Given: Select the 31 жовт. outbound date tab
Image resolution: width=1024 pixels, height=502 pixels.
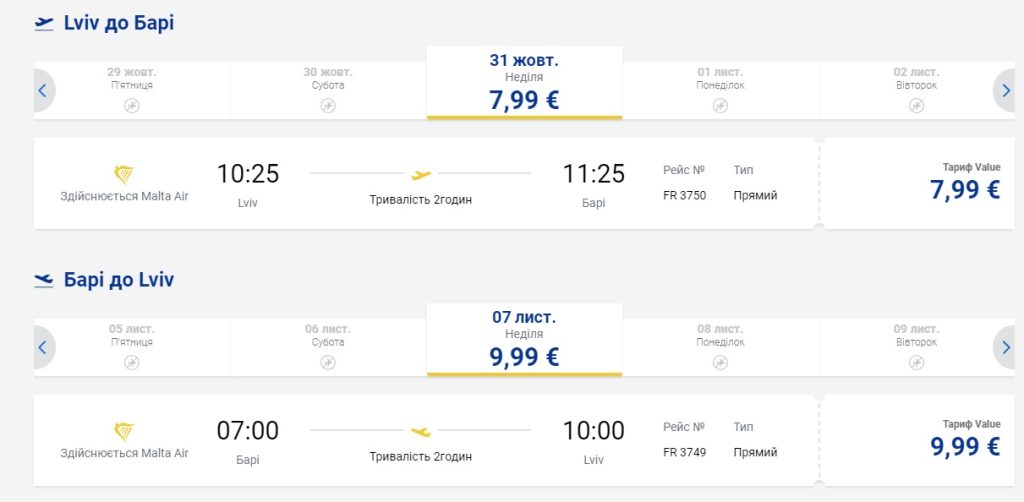Looking at the screenshot, I should 524,82.
